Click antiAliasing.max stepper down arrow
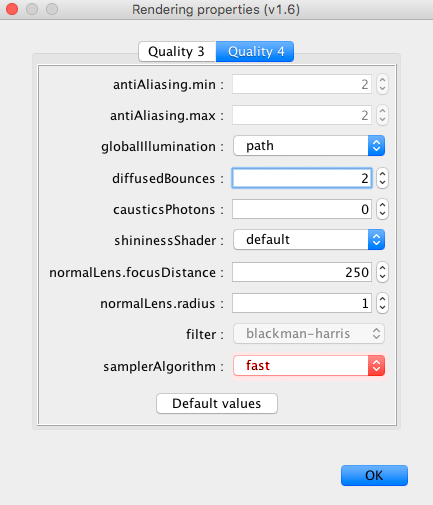Viewport: 433px width, 505px height. point(382,120)
